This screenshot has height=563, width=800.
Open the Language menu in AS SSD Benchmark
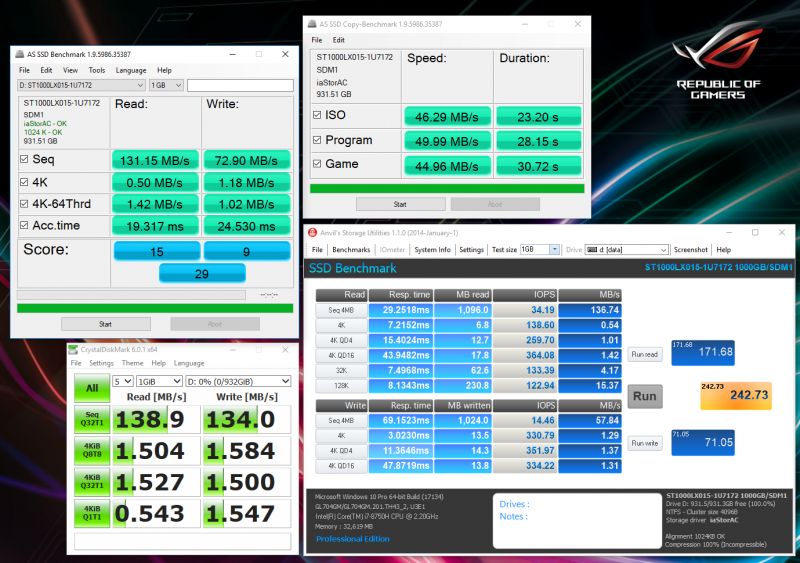click(x=131, y=70)
